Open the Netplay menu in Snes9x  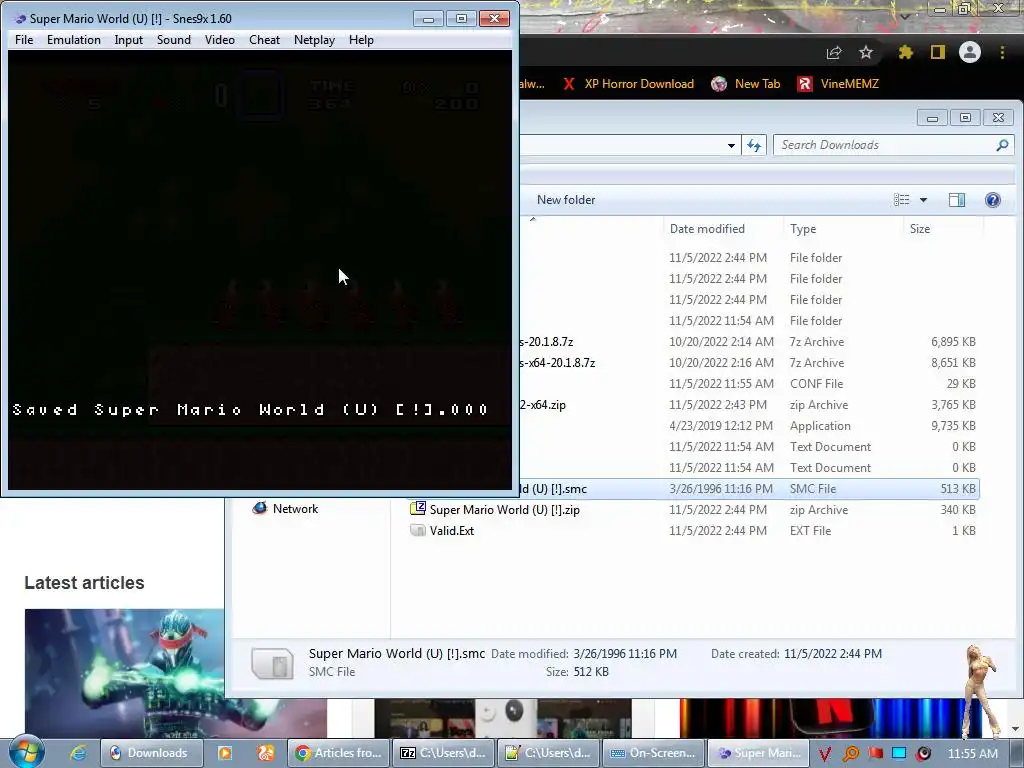314,40
